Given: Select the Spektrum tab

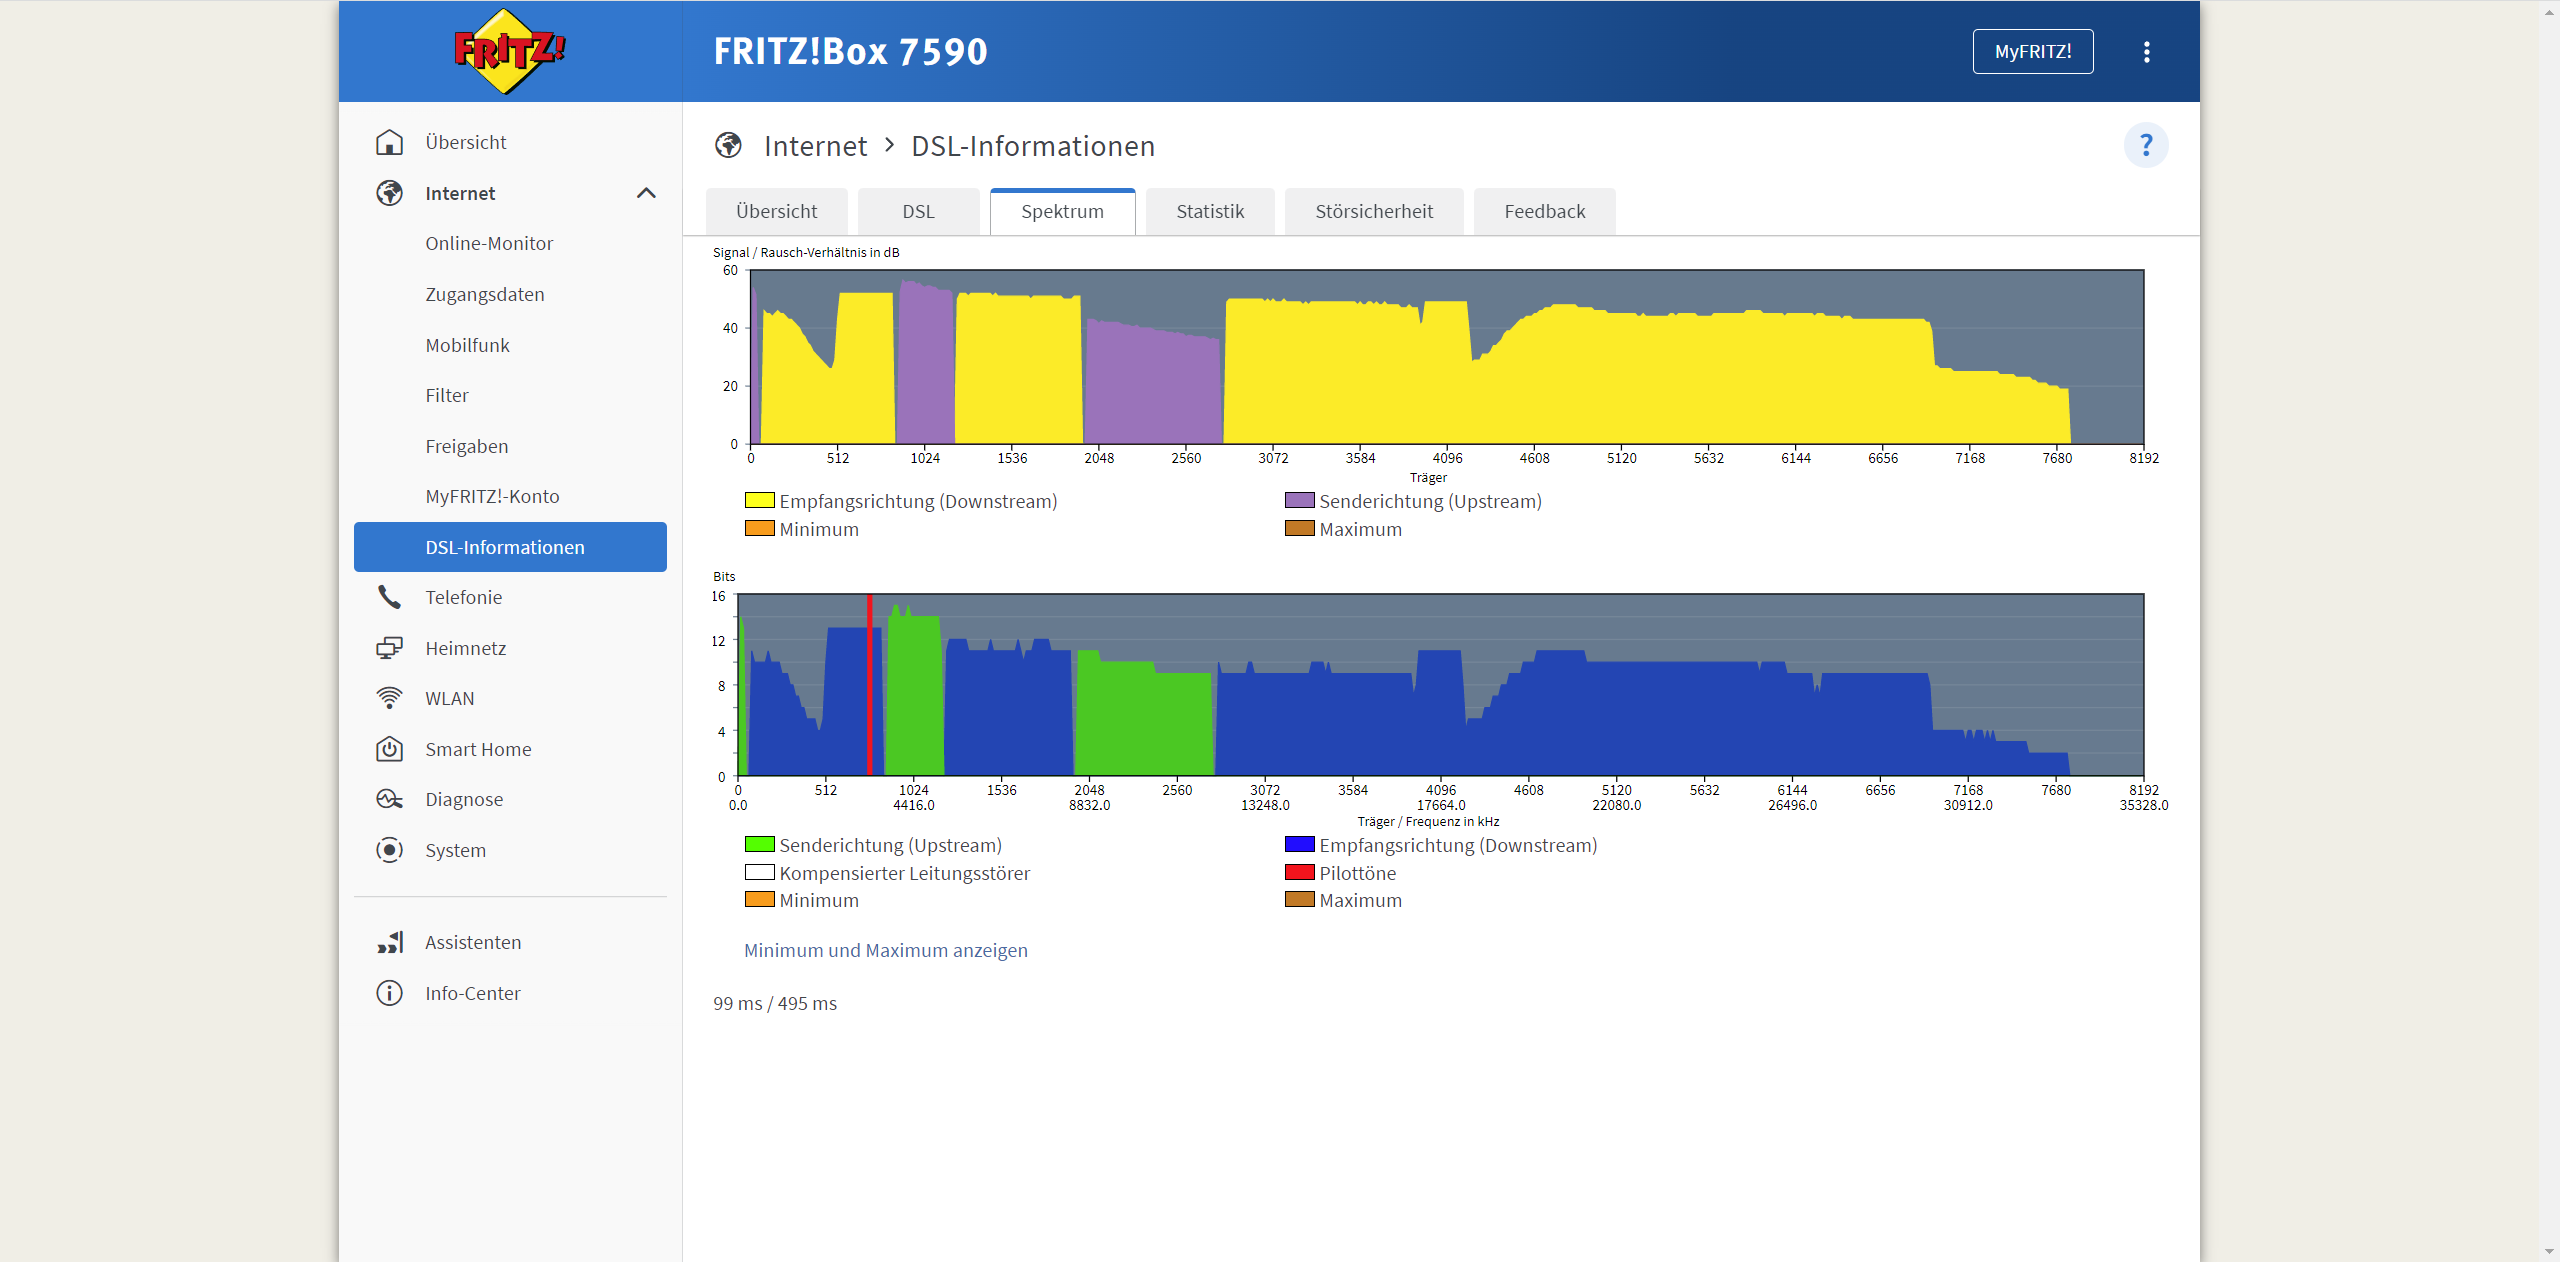Looking at the screenshot, I should pyautogui.click(x=1062, y=211).
